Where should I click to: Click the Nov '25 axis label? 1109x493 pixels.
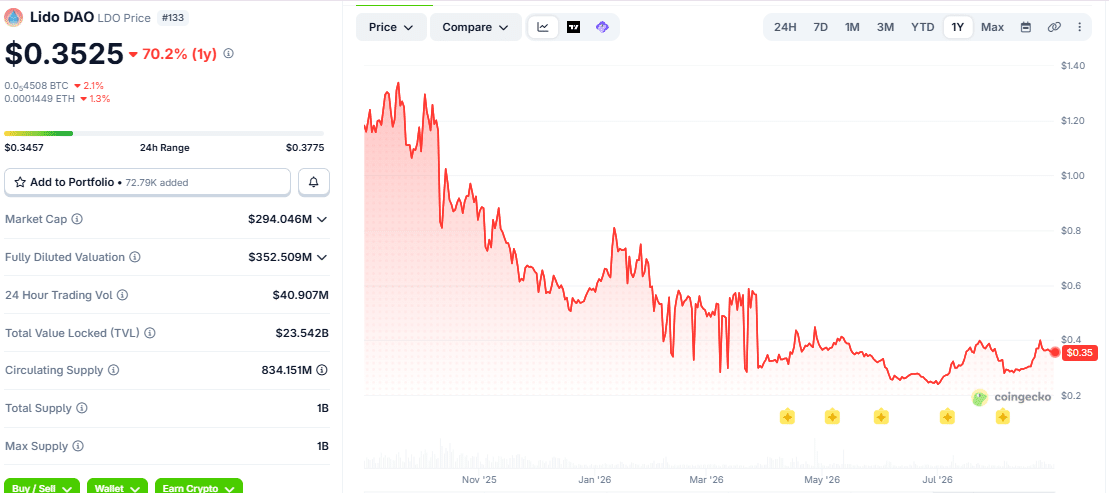[x=480, y=480]
